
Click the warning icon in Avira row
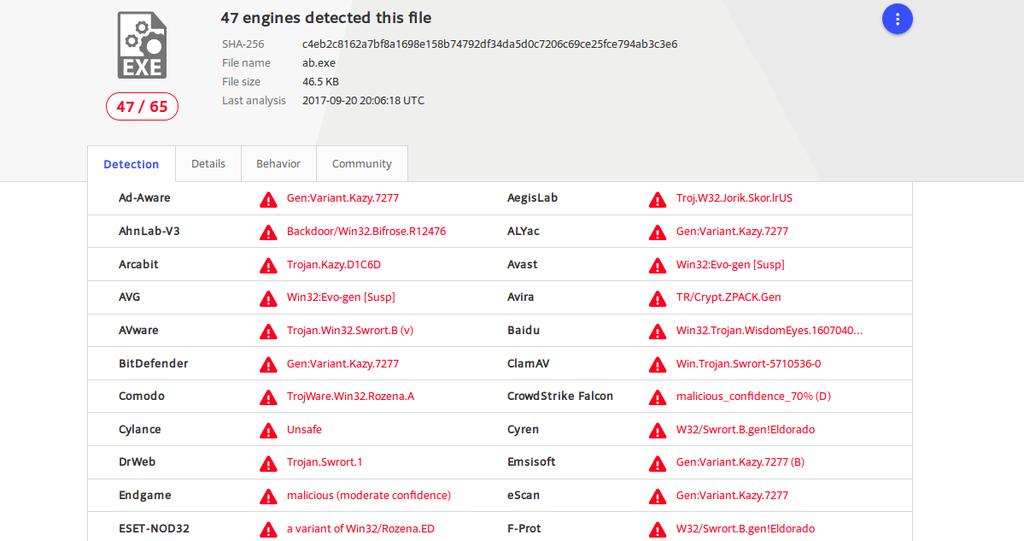coord(658,299)
